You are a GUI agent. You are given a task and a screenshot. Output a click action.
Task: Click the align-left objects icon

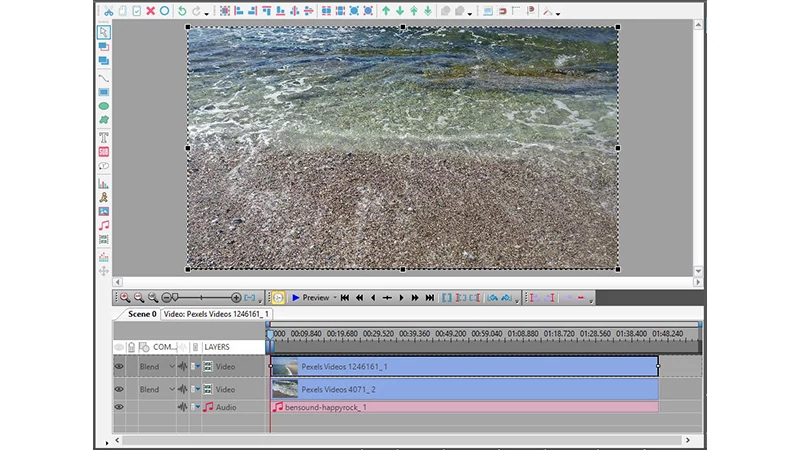coord(239,11)
